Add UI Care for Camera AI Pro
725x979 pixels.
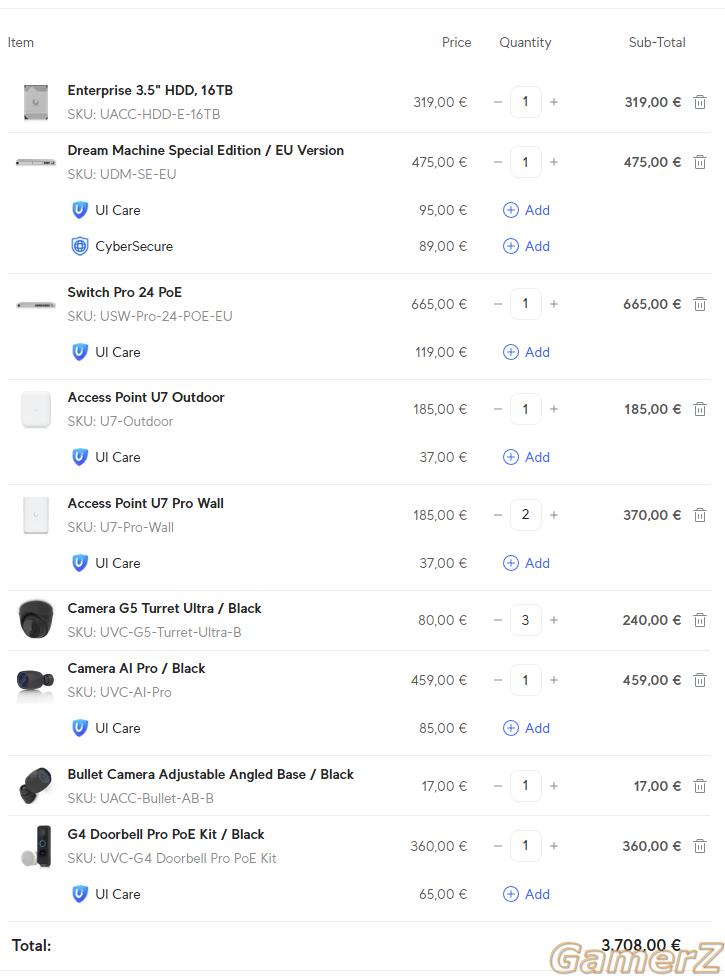526,728
